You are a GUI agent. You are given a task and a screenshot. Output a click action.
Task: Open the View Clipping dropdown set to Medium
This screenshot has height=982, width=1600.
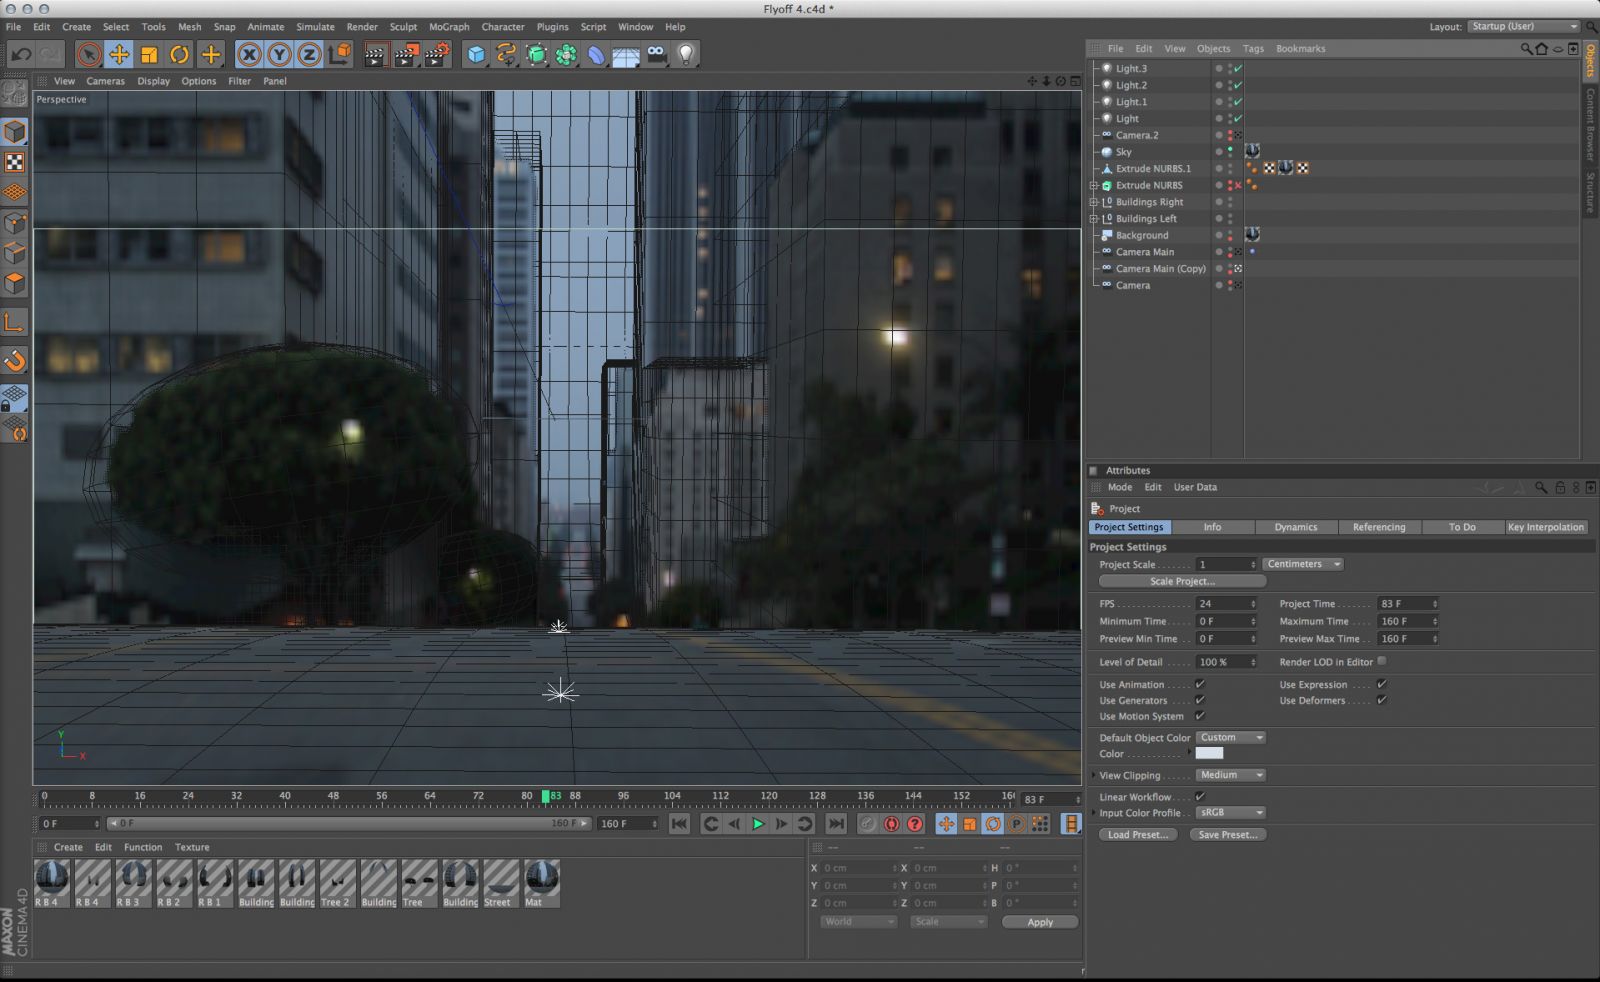(x=1230, y=775)
